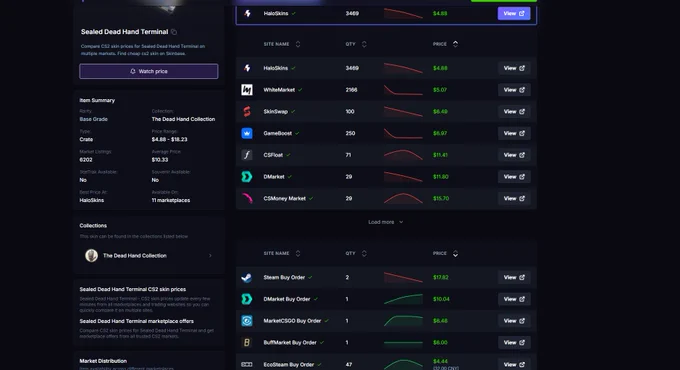Open The Dead Hand Collection row under Collections
The image size is (680, 370).
point(149,255)
